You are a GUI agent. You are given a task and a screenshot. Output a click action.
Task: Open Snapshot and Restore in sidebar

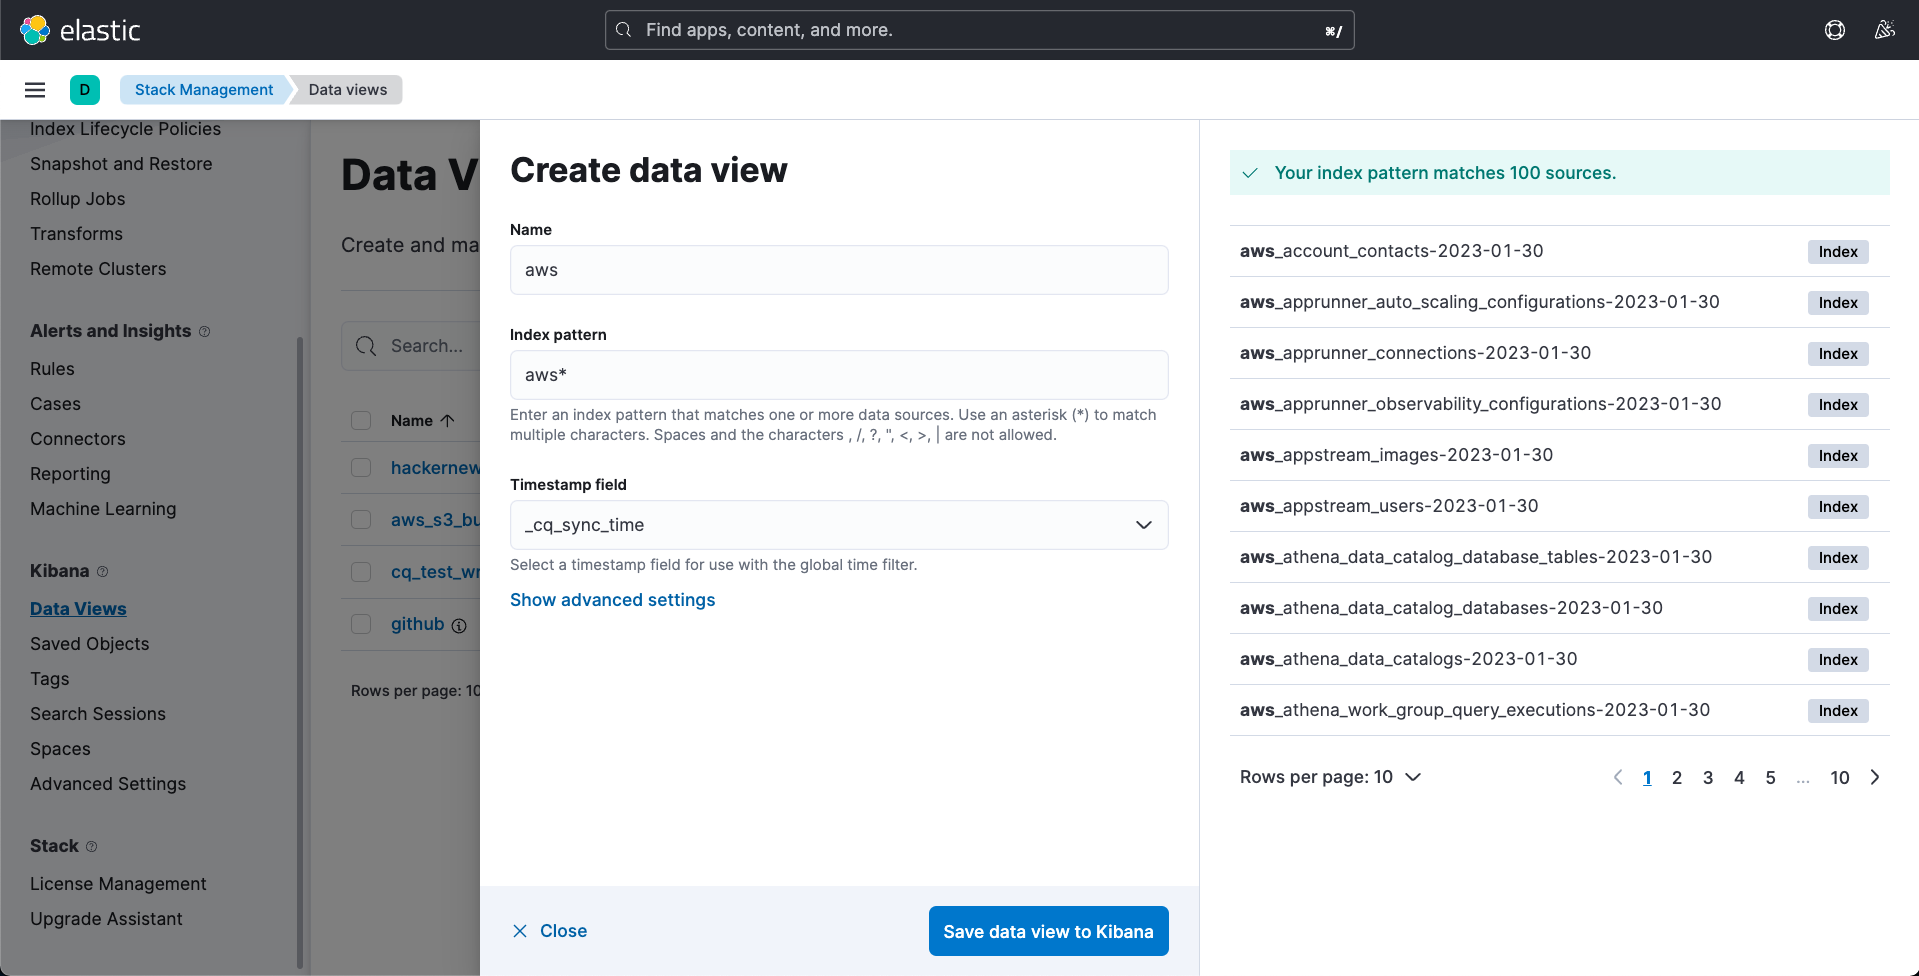(121, 164)
